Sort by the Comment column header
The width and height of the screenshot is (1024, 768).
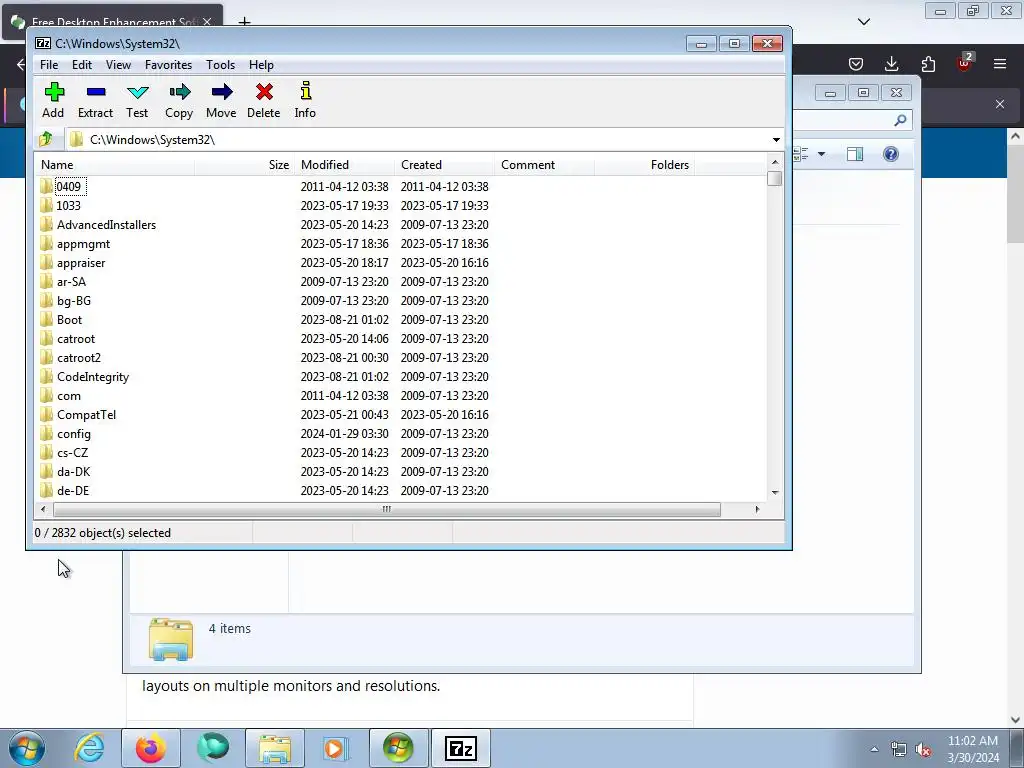[544, 165]
